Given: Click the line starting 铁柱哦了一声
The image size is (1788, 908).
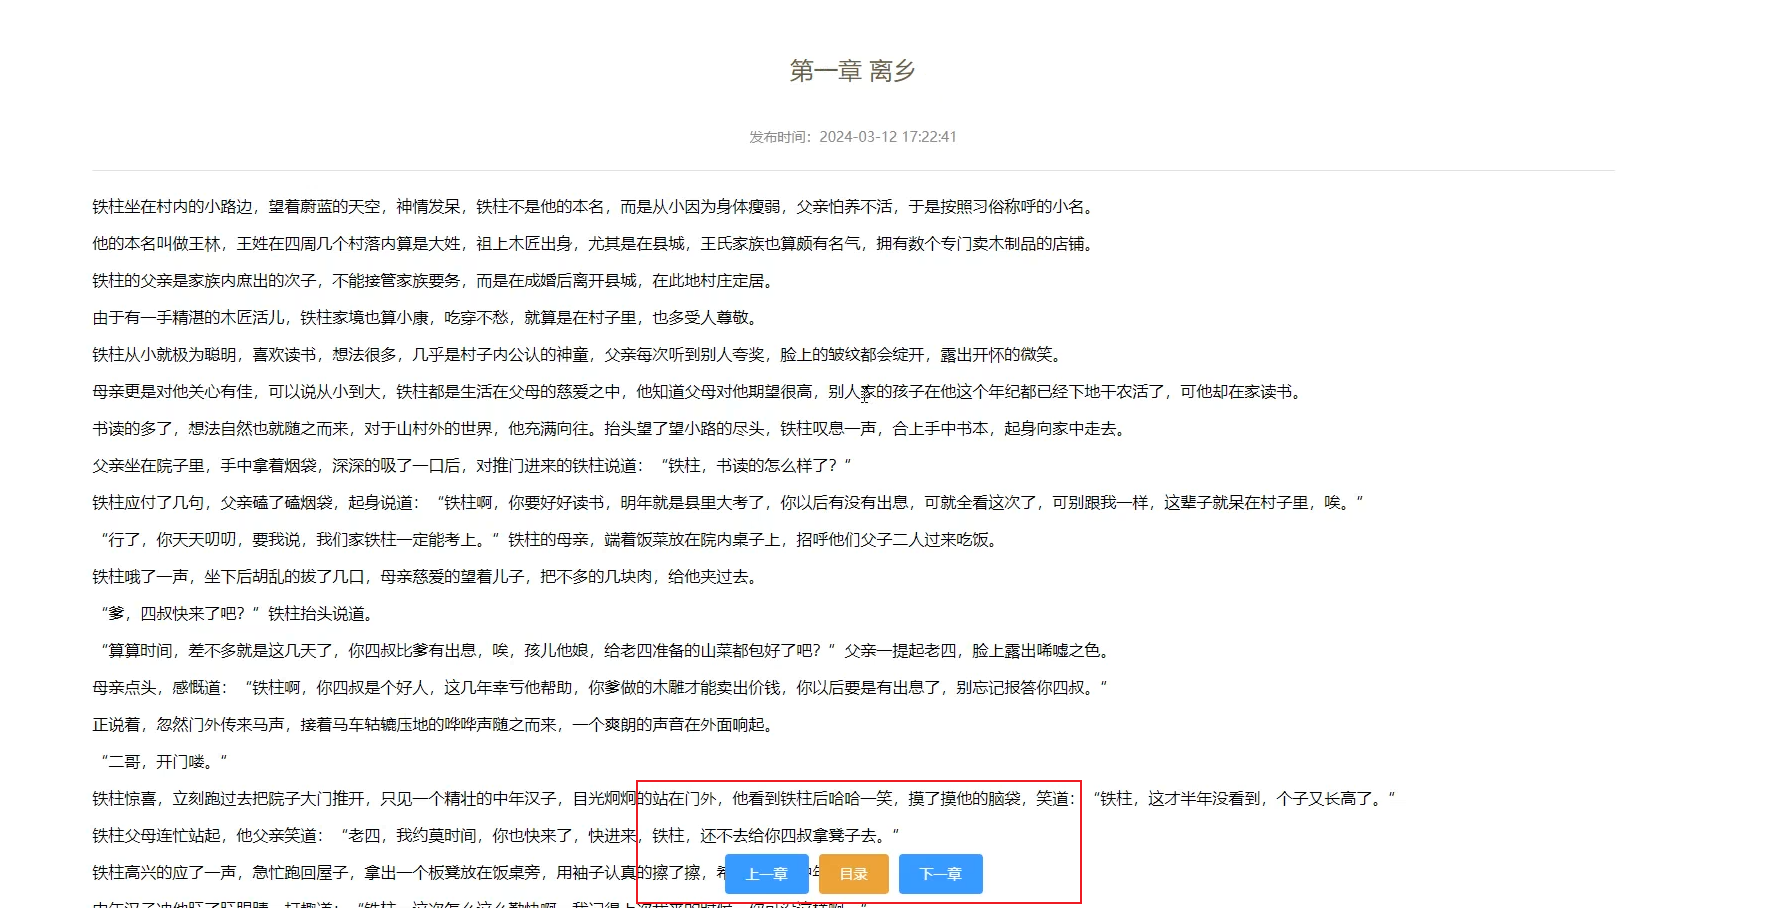Looking at the screenshot, I should tap(428, 577).
